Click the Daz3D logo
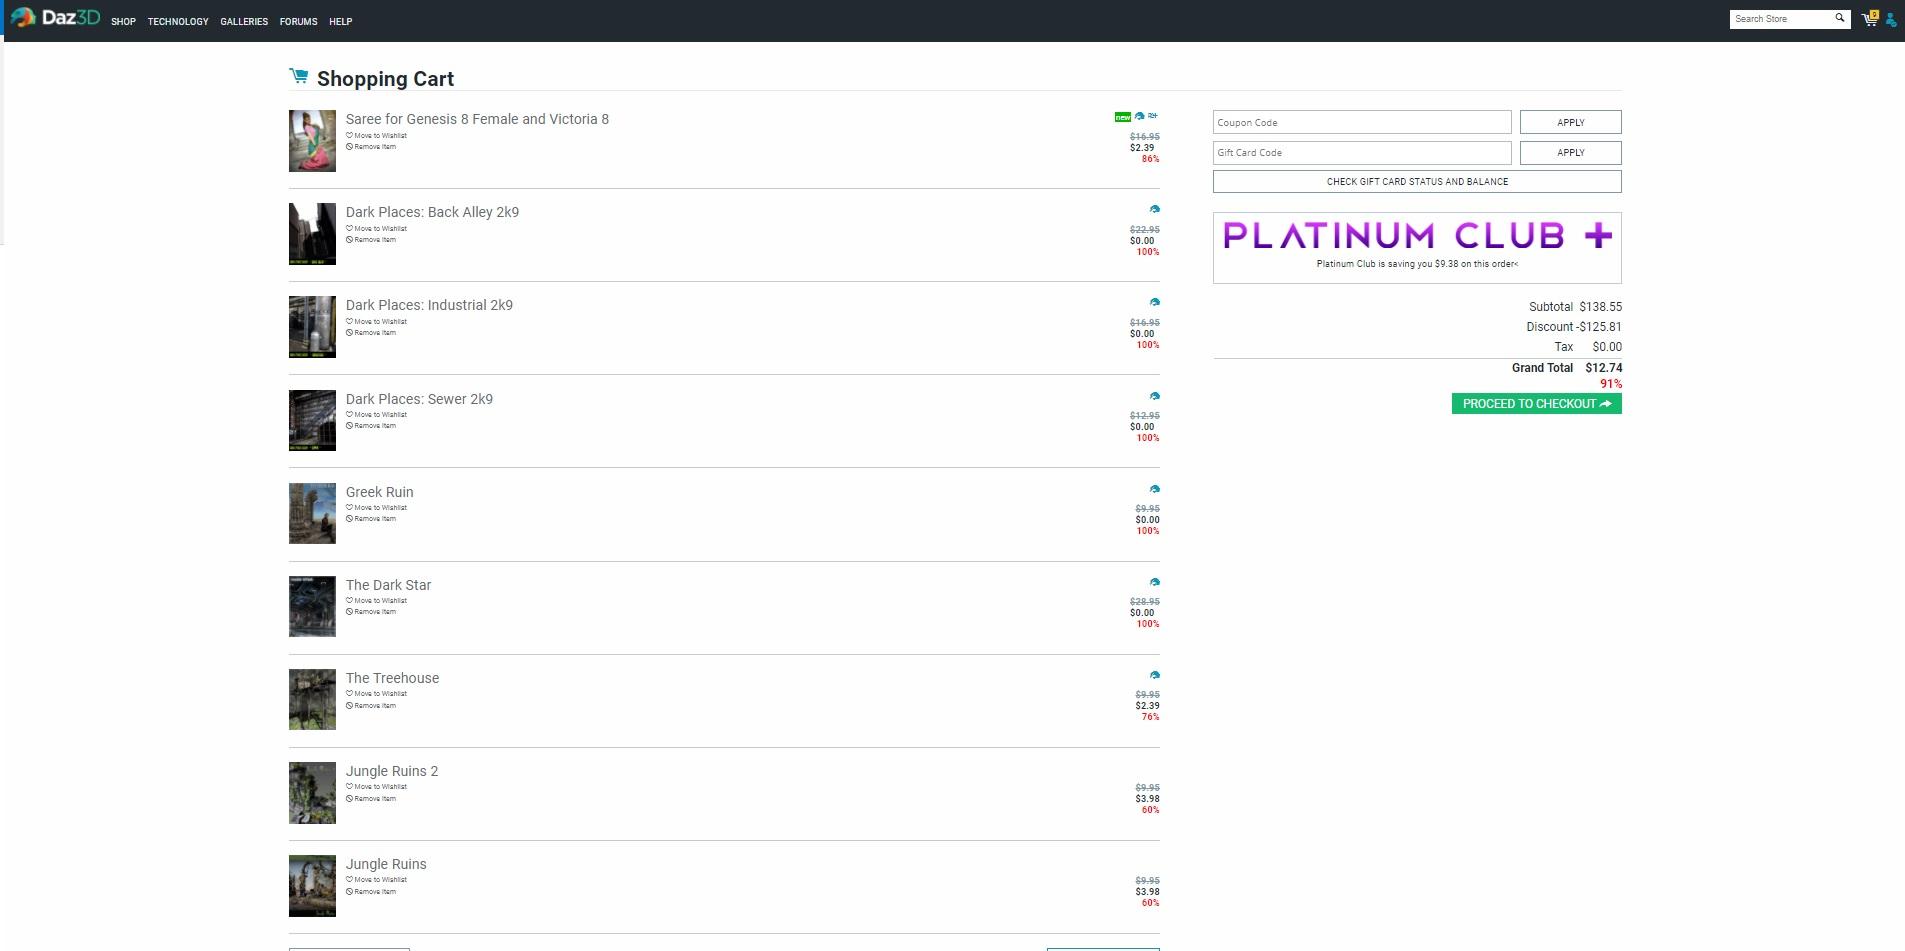Image resolution: width=1905 pixels, height=951 pixels. pyautogui.click(x=56, y=18)
